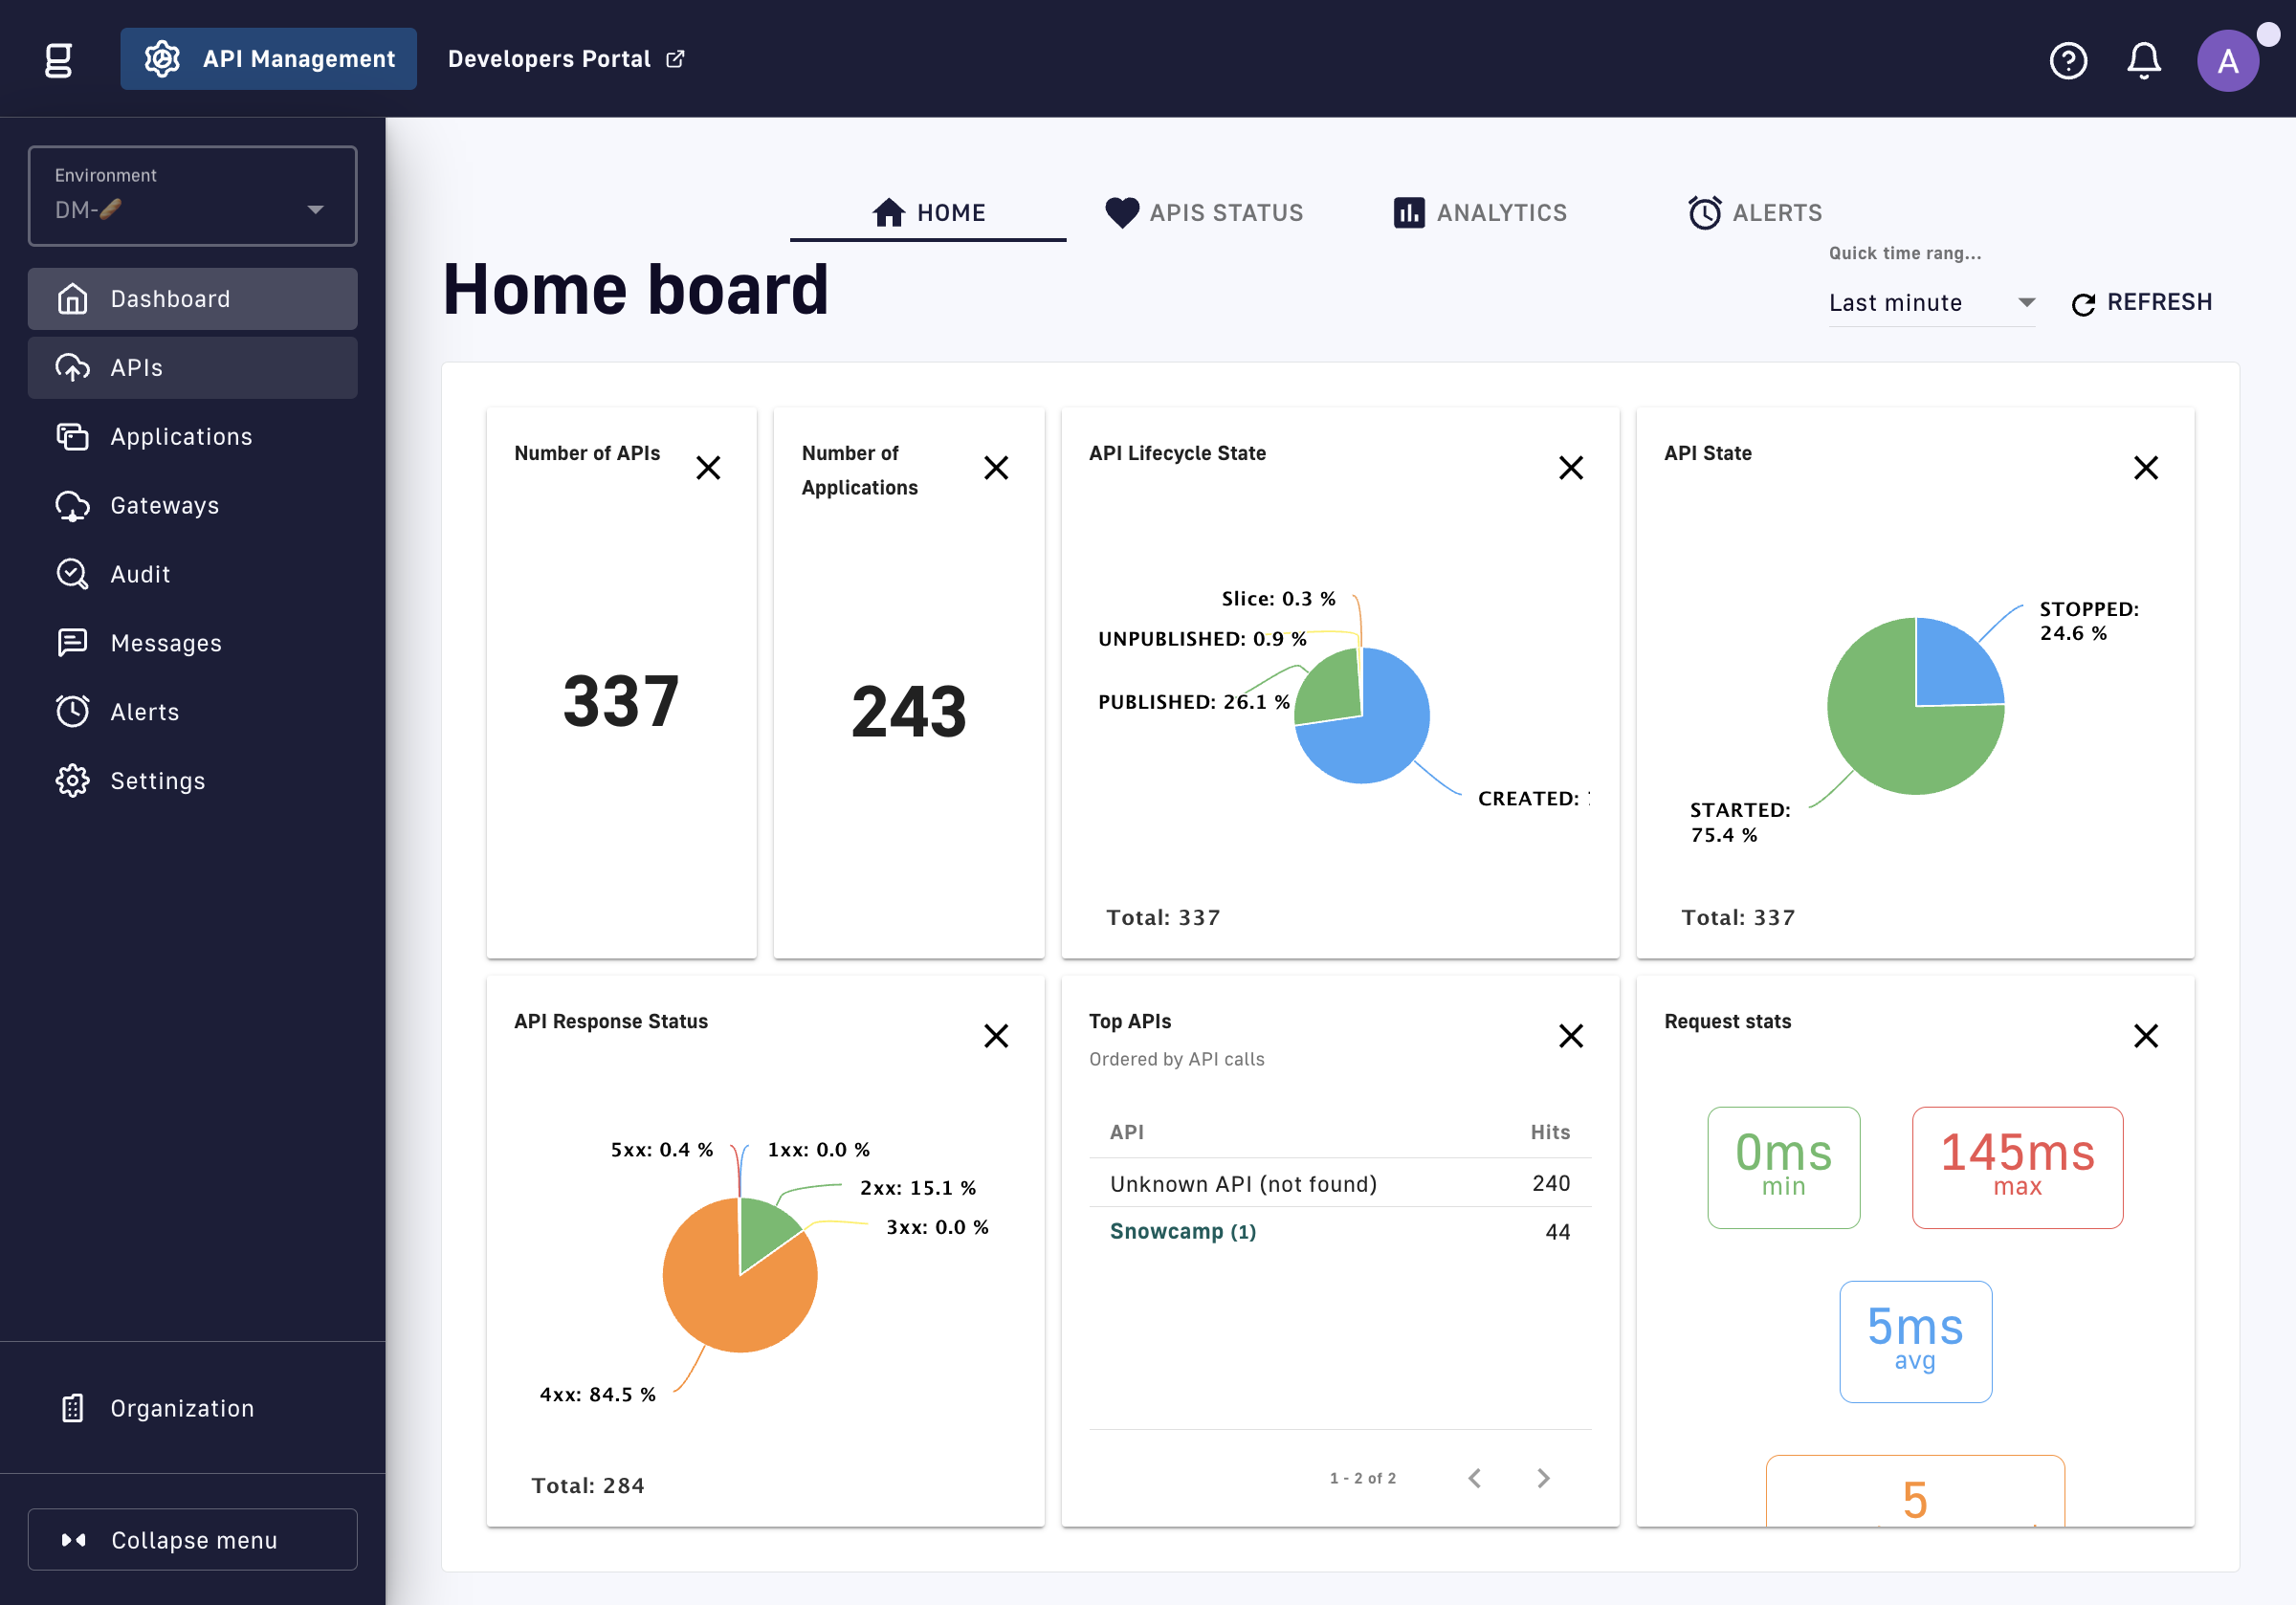Viewport: 2296px width, 1605px height.
Task: Open the user avatar menu
Action: pyautogui.click(x=2227, y=60)
